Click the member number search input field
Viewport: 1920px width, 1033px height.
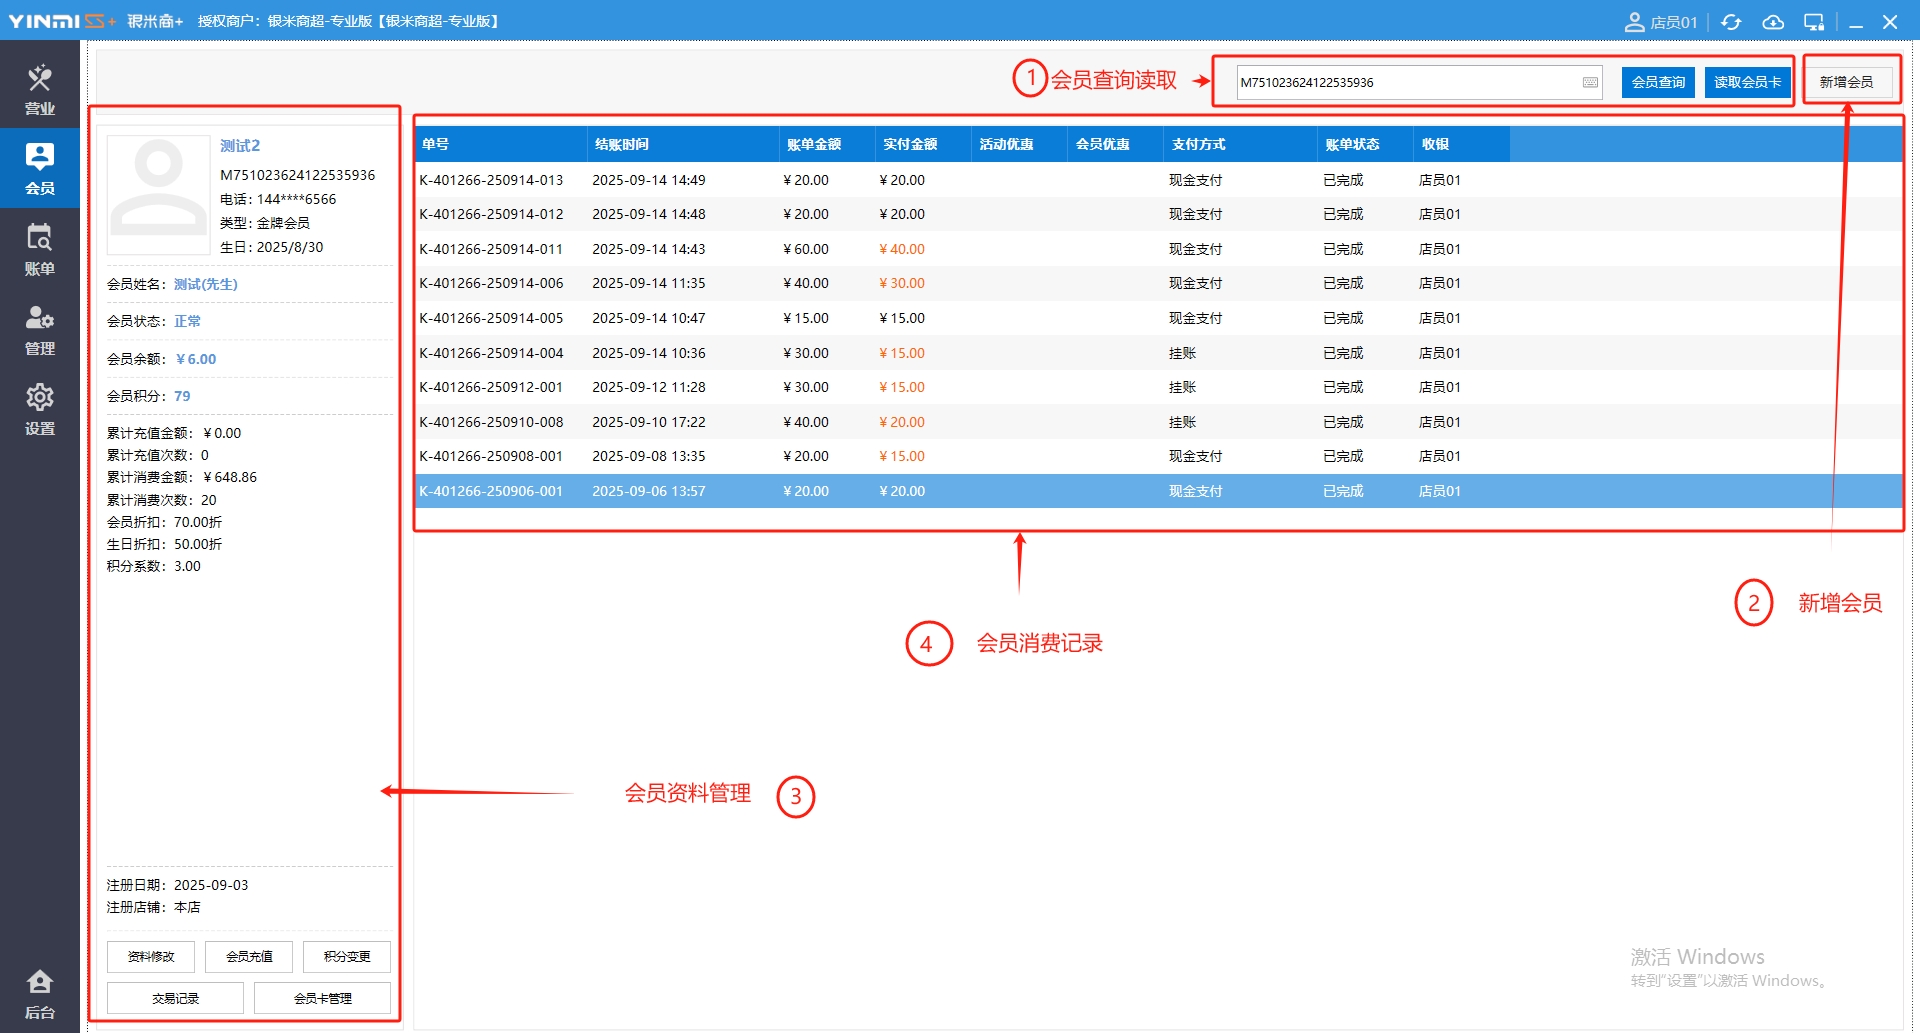[x=1405, y=82]
